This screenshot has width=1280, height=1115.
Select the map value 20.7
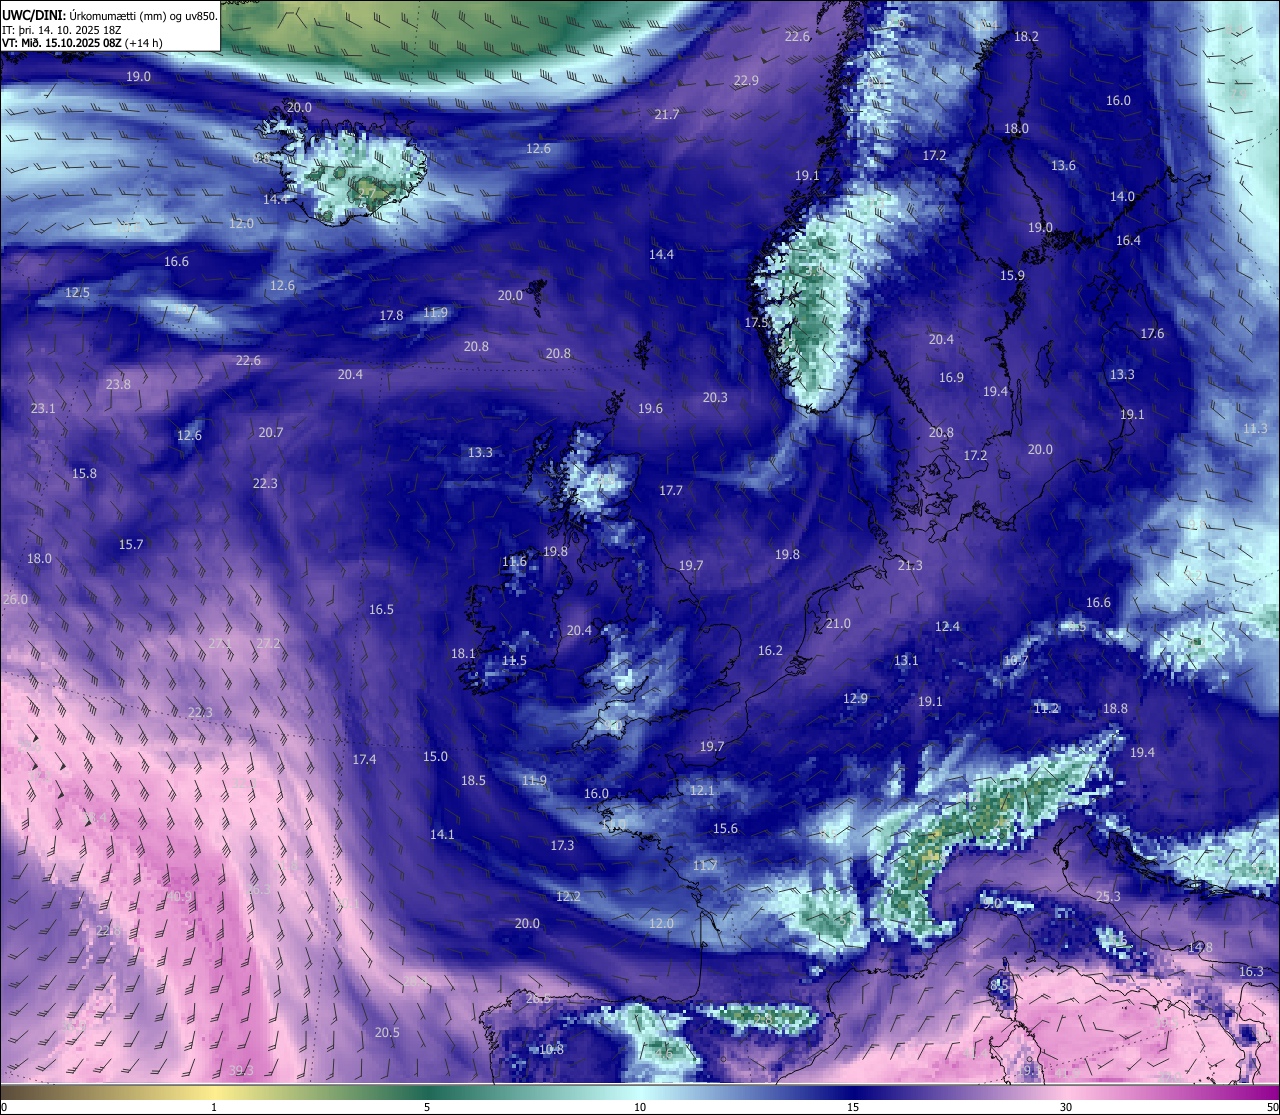coord(271,432)
